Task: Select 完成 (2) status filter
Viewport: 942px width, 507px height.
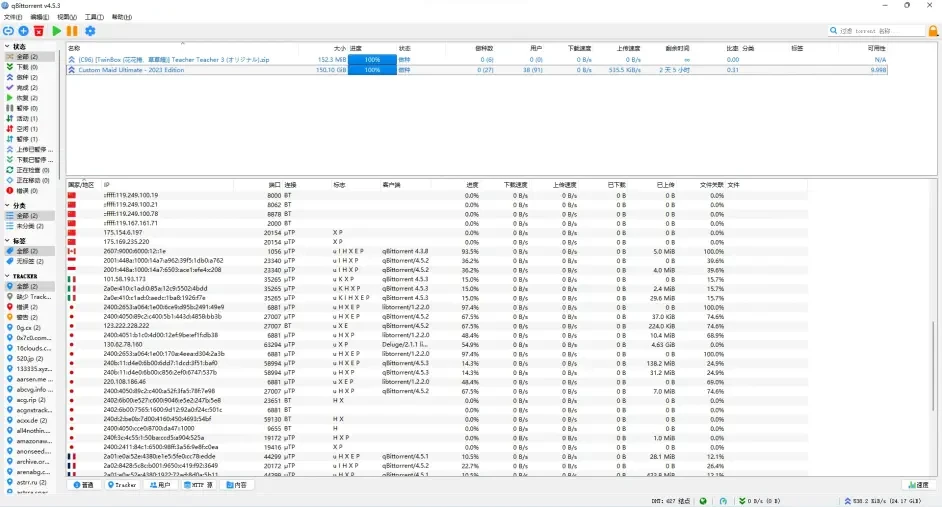Action: 29,87
